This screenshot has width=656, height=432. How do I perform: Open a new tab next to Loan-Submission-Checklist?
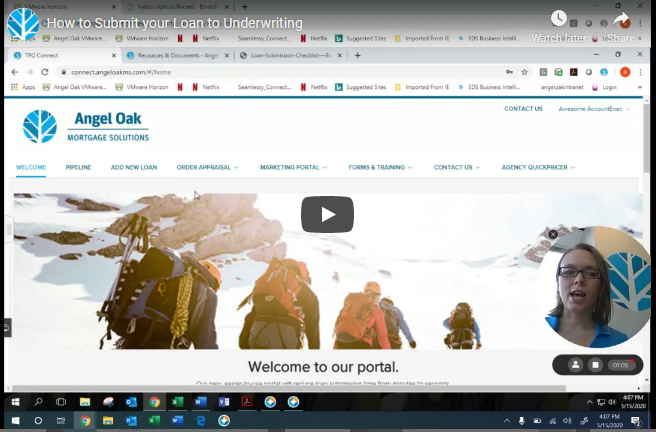[x=357, y=55]
